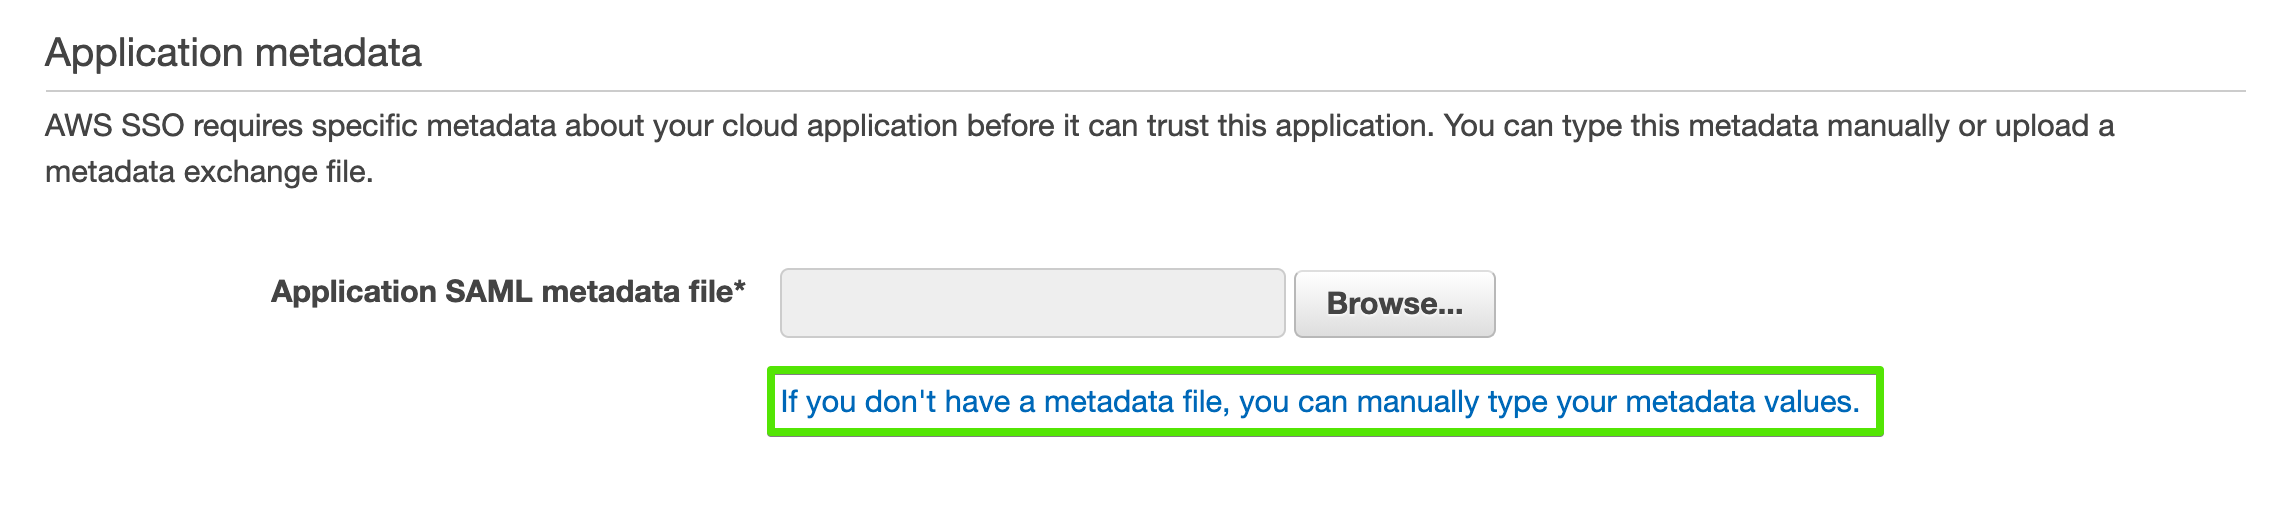This screenshot has width=2286, height=520.
Task: Click the Browse... button
Action: click(x=1394, y=304)
